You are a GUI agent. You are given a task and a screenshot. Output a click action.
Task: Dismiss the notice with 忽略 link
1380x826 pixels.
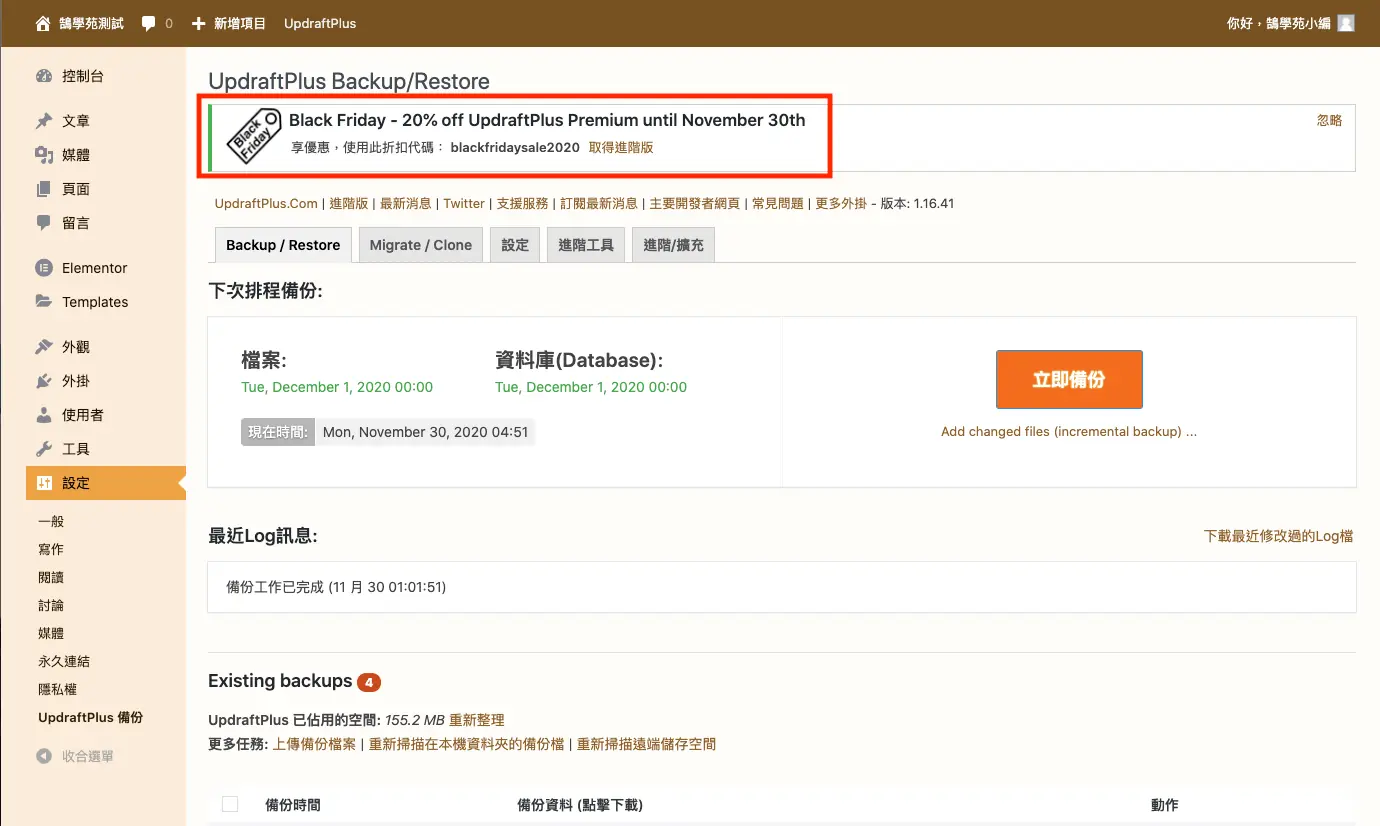coord(1330,121)
